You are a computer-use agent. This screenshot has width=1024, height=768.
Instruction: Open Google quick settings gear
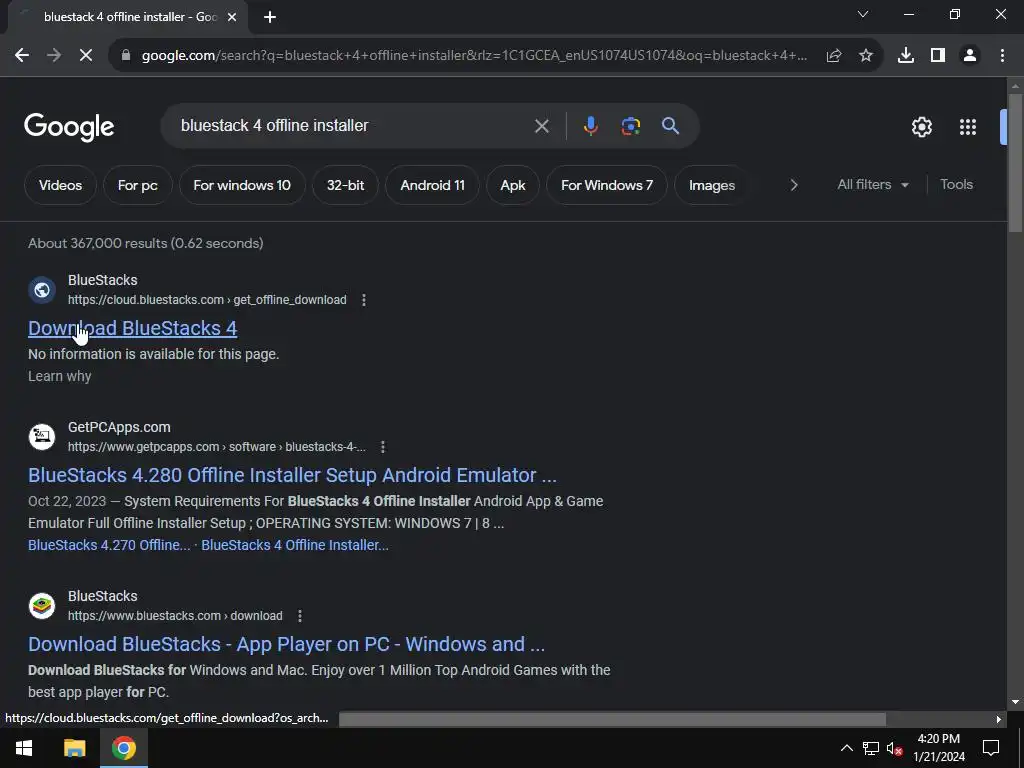click(921, 127)
